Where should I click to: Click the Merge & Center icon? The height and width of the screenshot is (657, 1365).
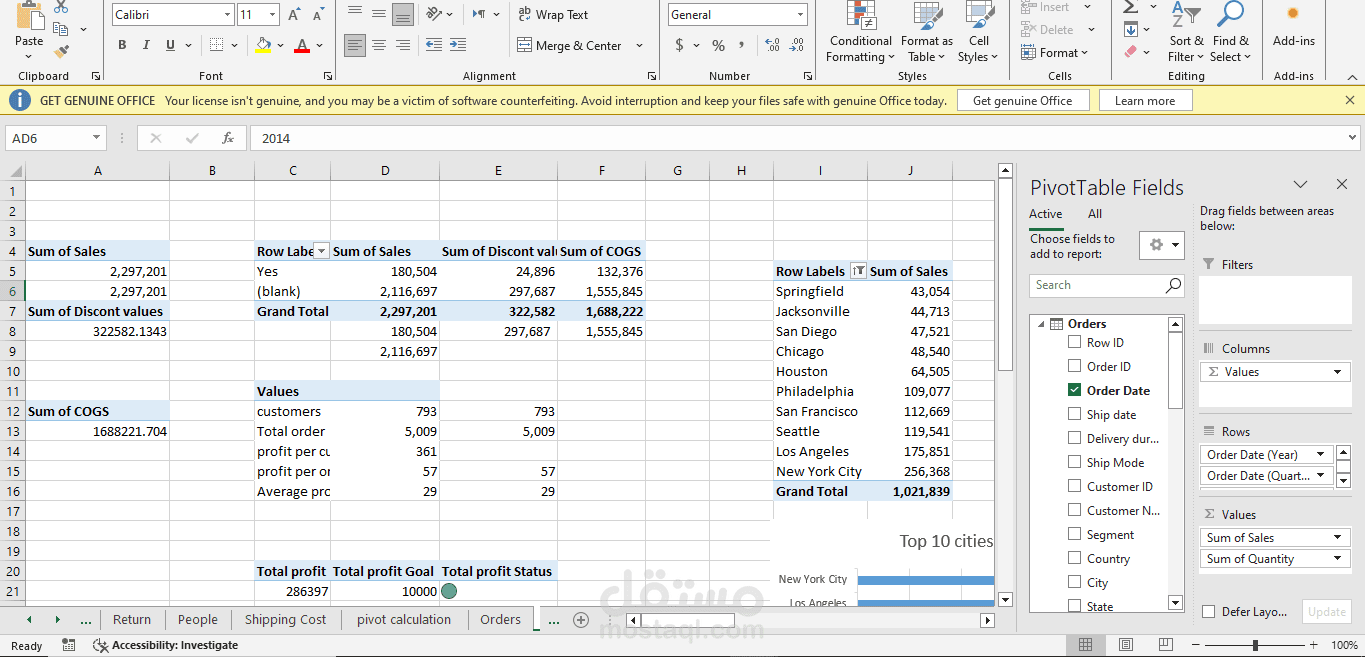(525, 45)
